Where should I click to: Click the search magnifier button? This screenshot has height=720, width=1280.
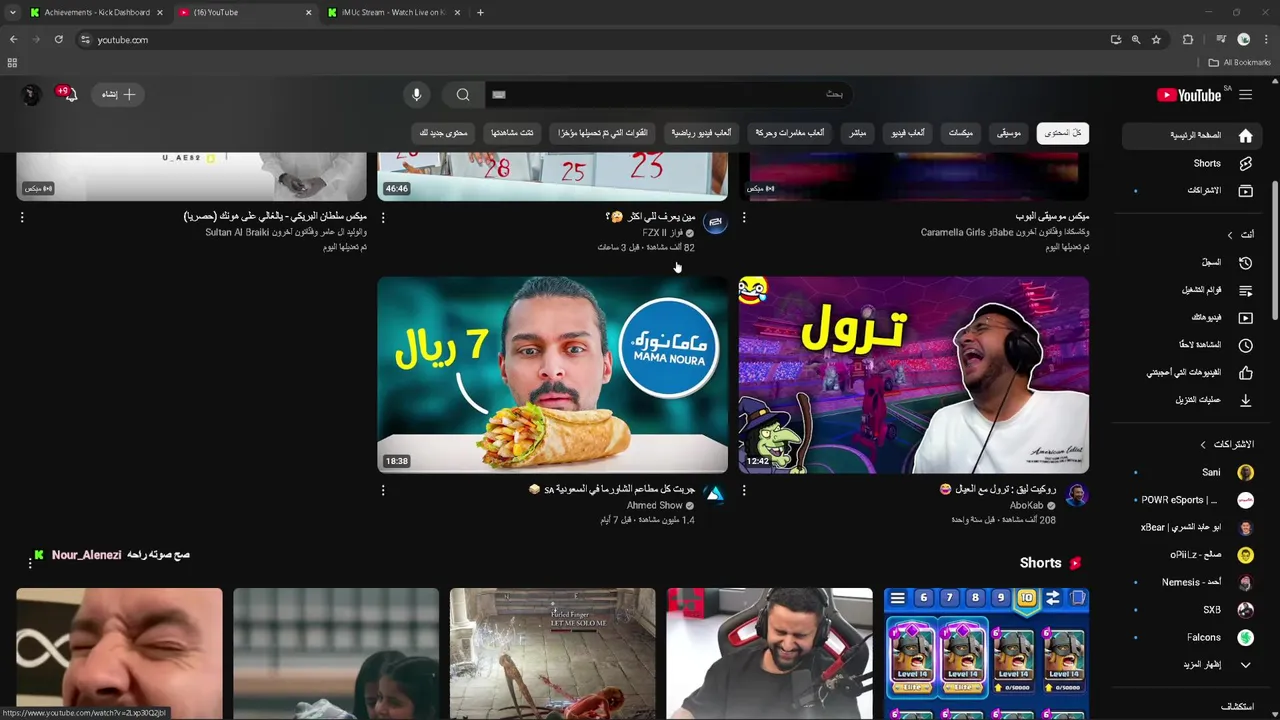click(x=463, y=94)
